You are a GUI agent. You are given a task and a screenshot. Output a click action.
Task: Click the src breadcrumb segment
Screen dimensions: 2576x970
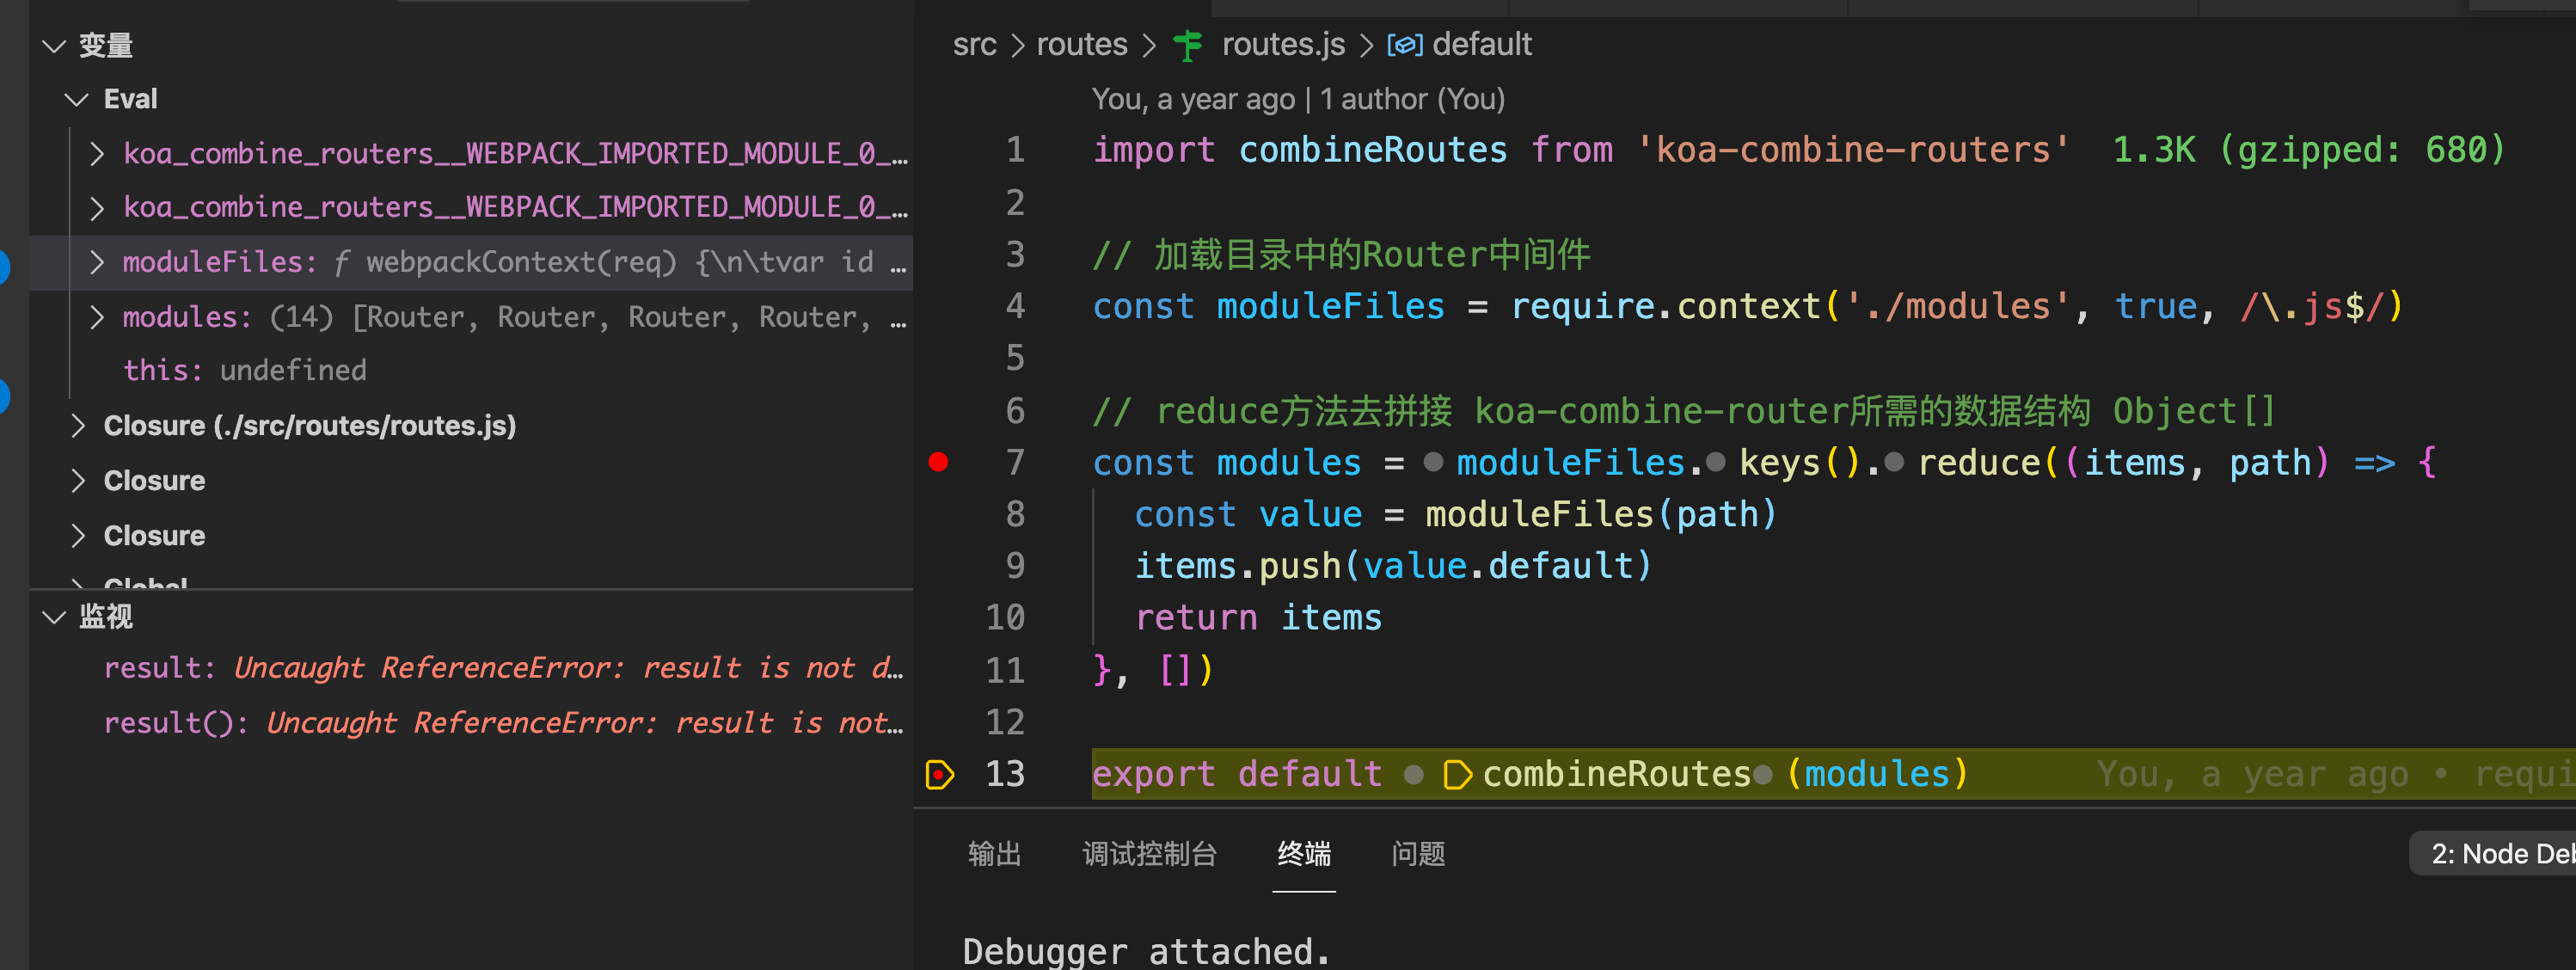(974, 45)
